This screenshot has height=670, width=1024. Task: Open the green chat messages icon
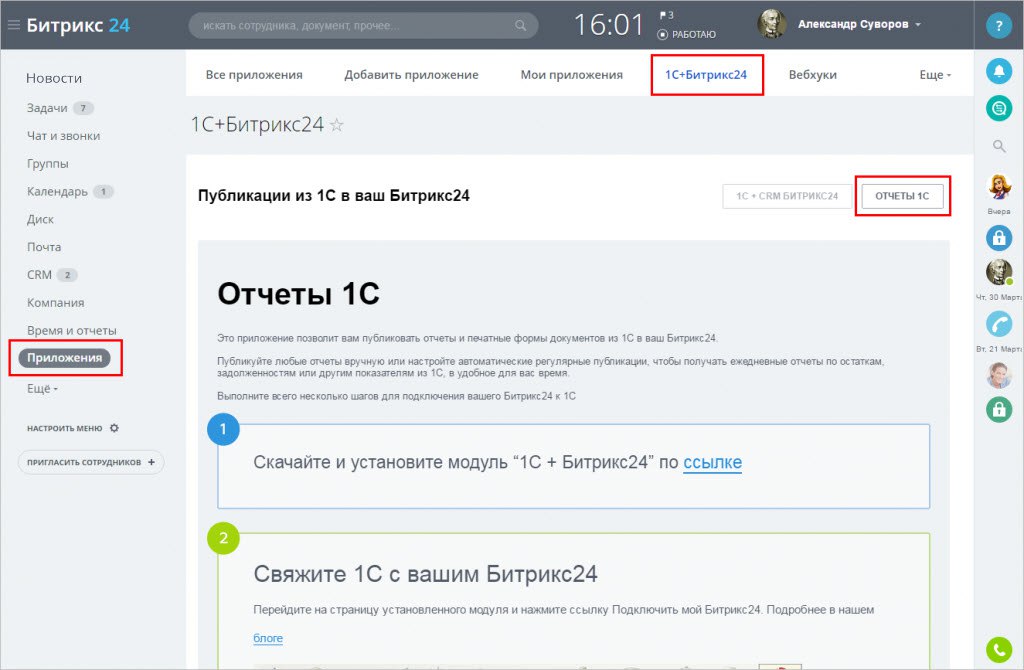[999, 108]
